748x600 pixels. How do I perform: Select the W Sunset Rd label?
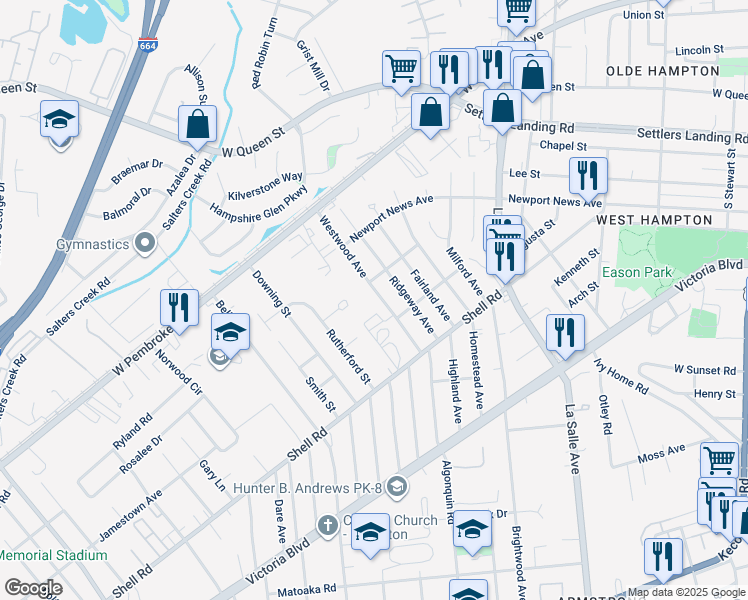click(705, 370)
